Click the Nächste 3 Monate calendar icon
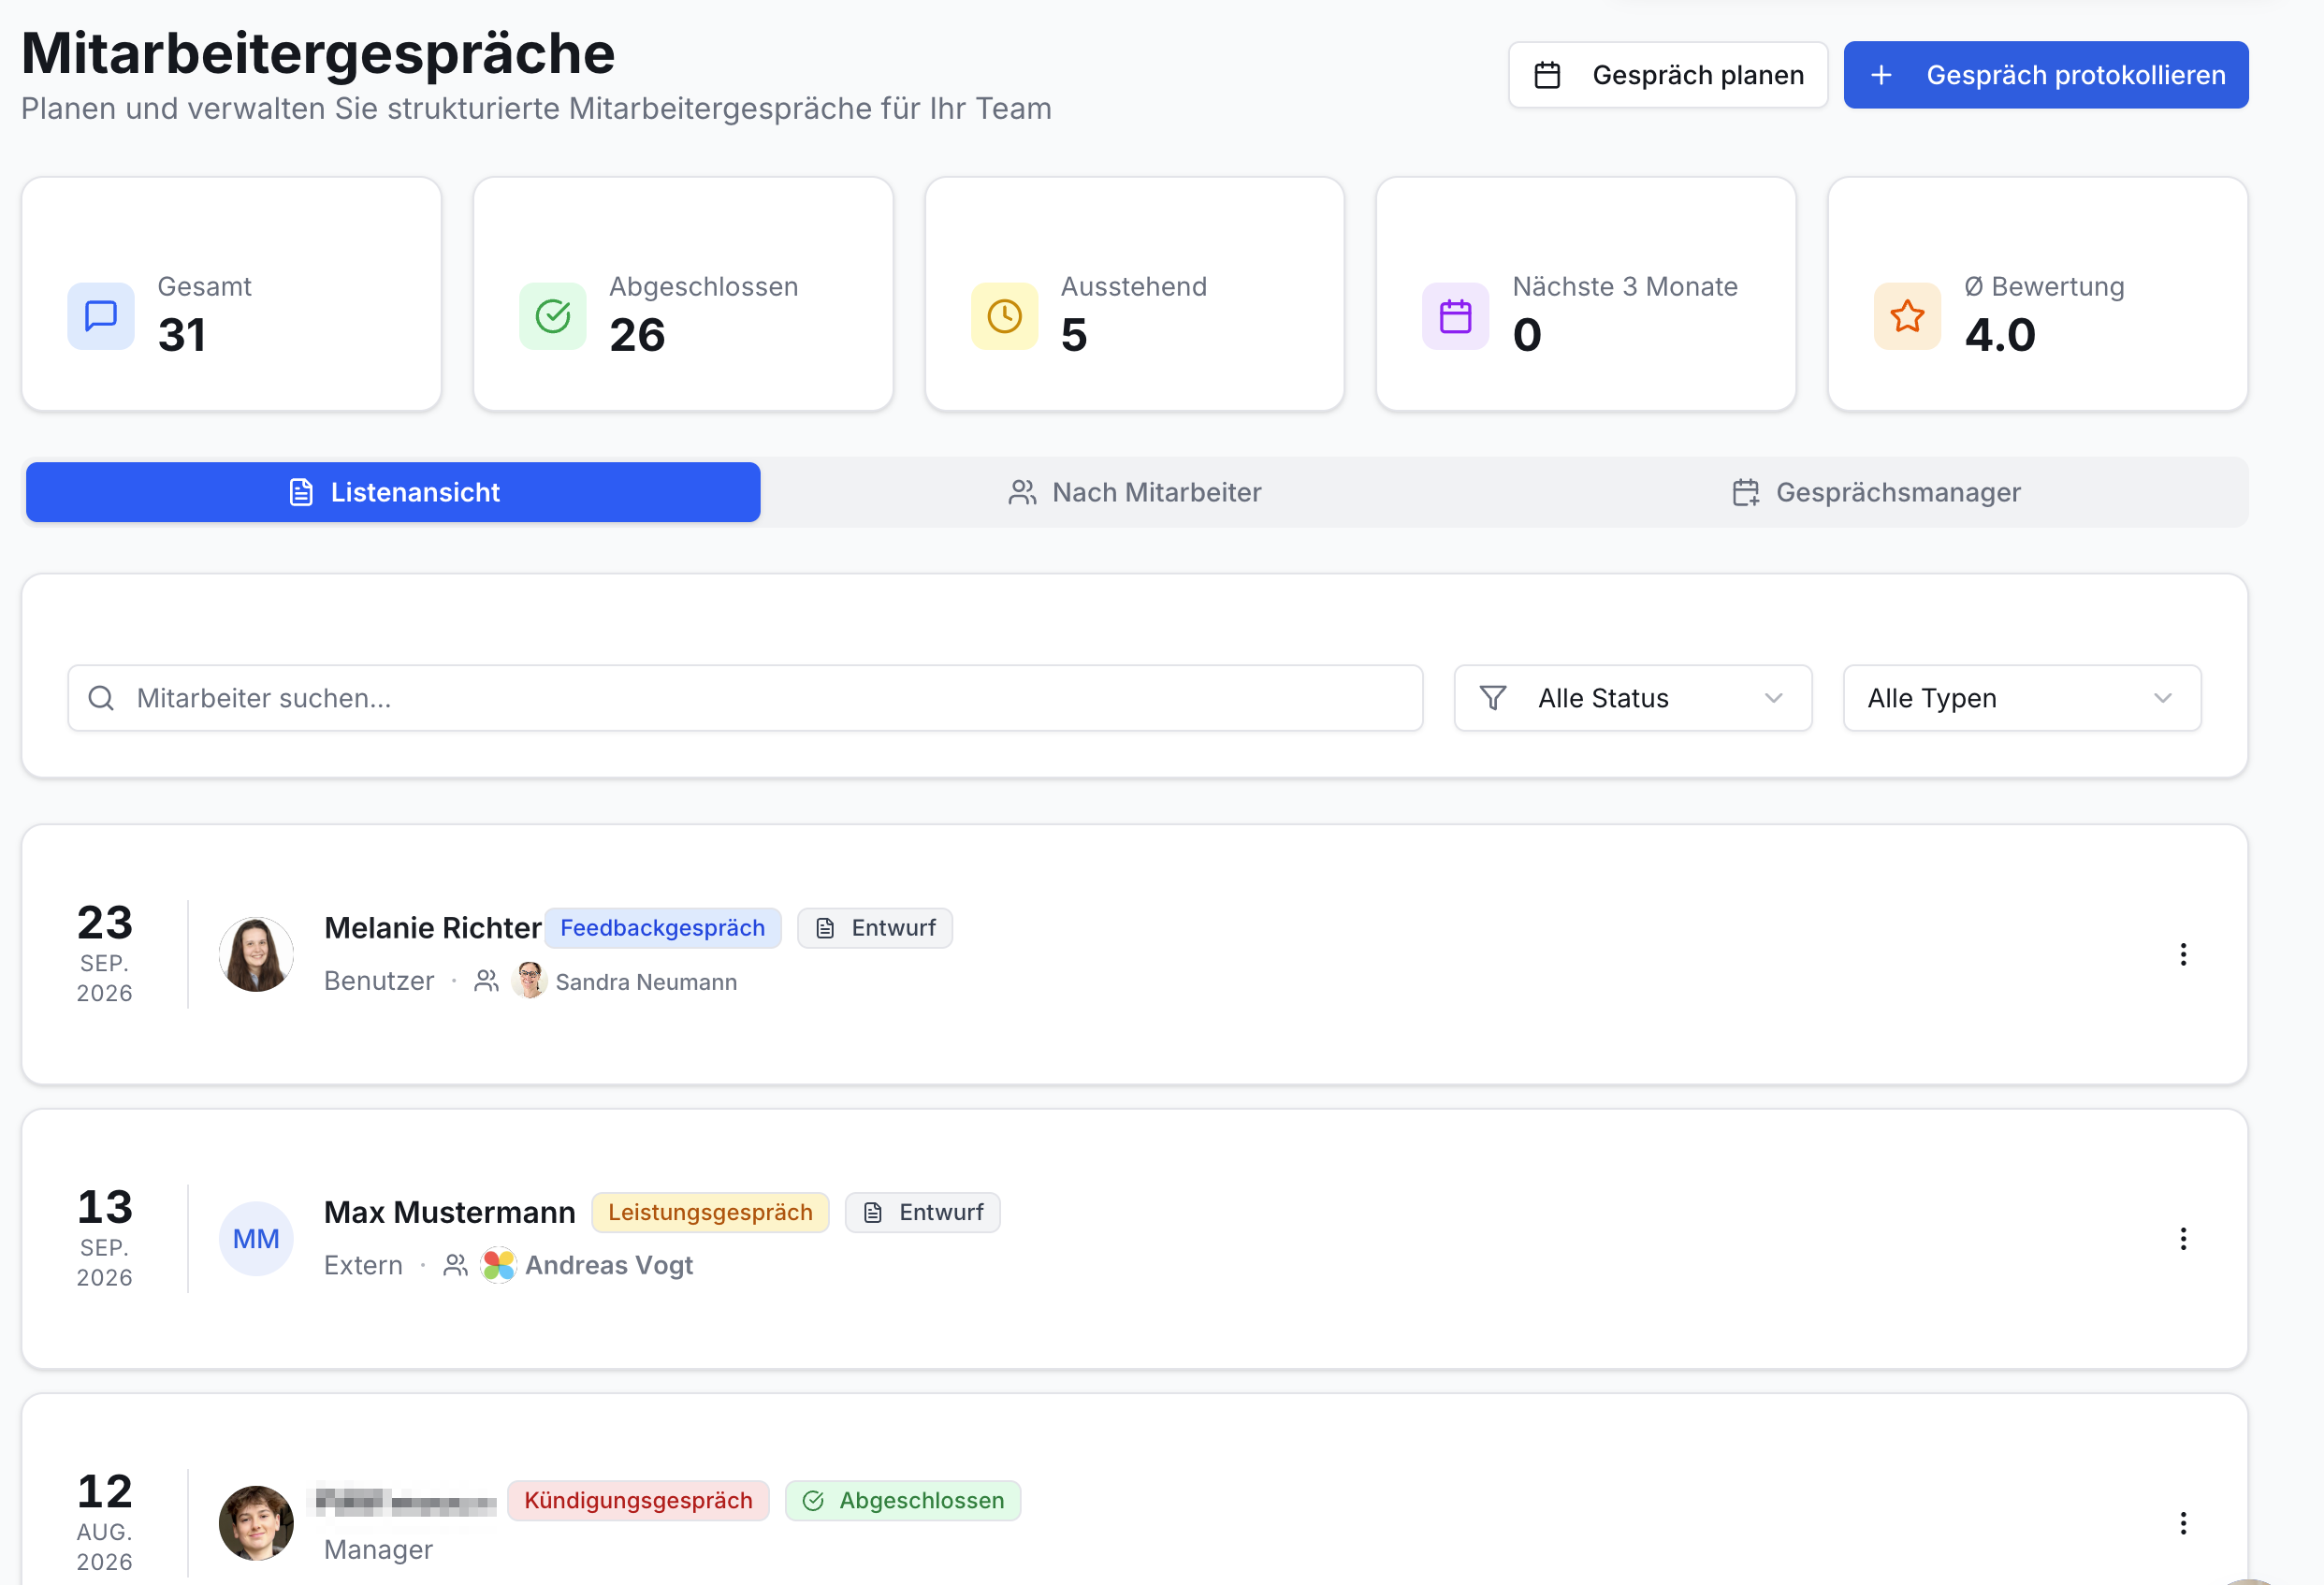 coord(1456,316)
